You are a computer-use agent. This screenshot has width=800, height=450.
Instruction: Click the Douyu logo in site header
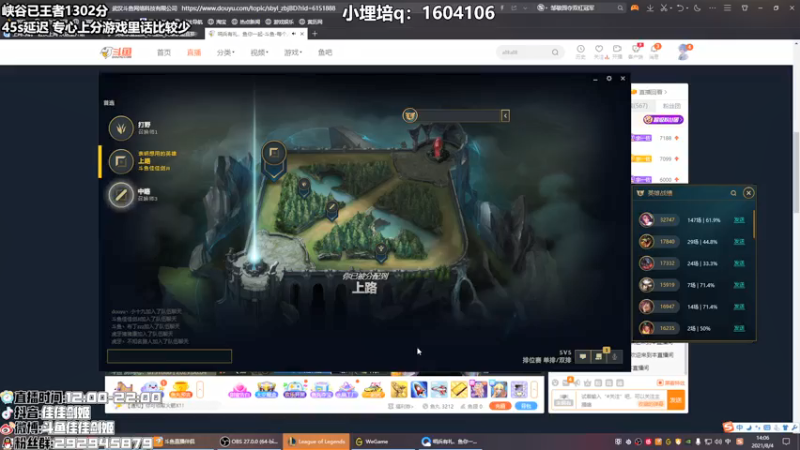click(x=116, y=53)
